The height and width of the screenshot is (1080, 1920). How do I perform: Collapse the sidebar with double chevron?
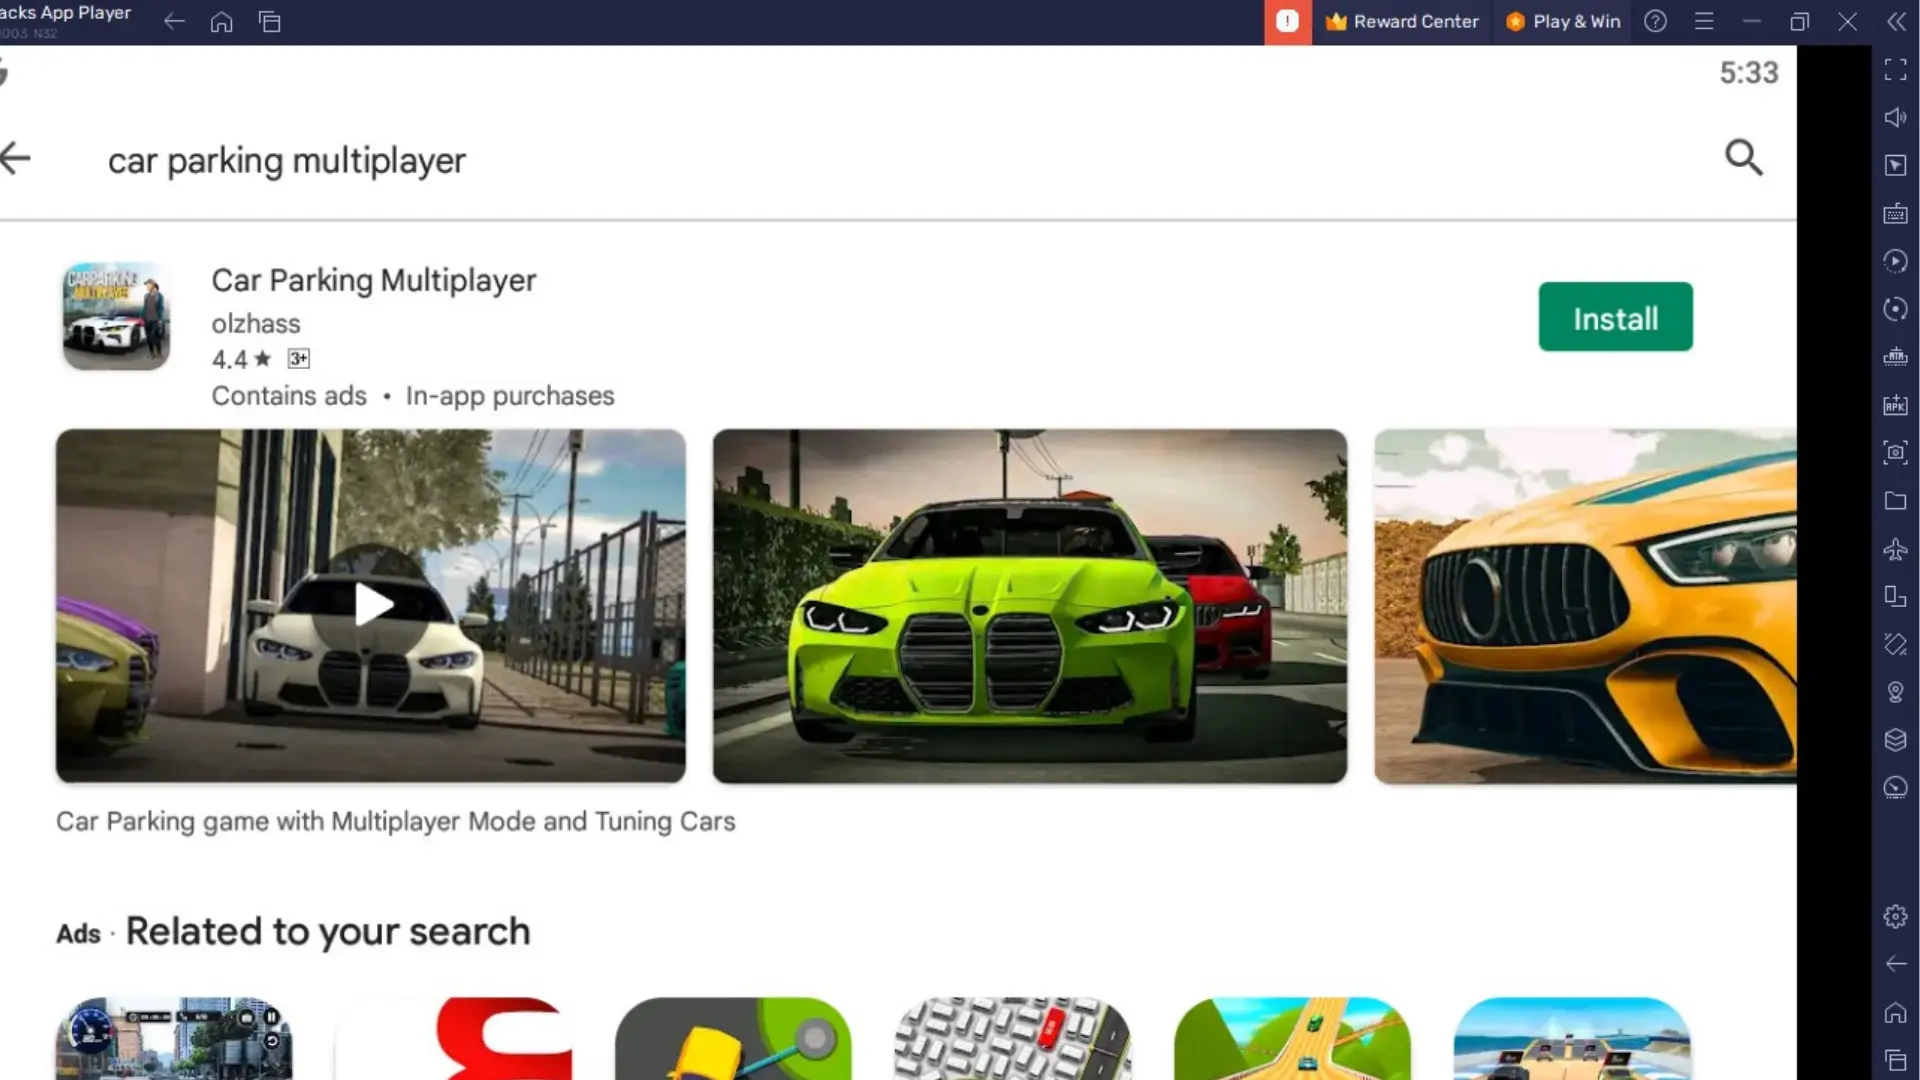tap(1896, 21)
